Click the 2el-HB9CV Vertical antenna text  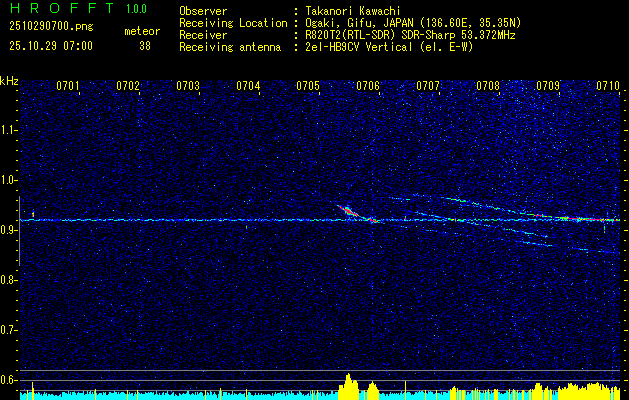point(389,47)
